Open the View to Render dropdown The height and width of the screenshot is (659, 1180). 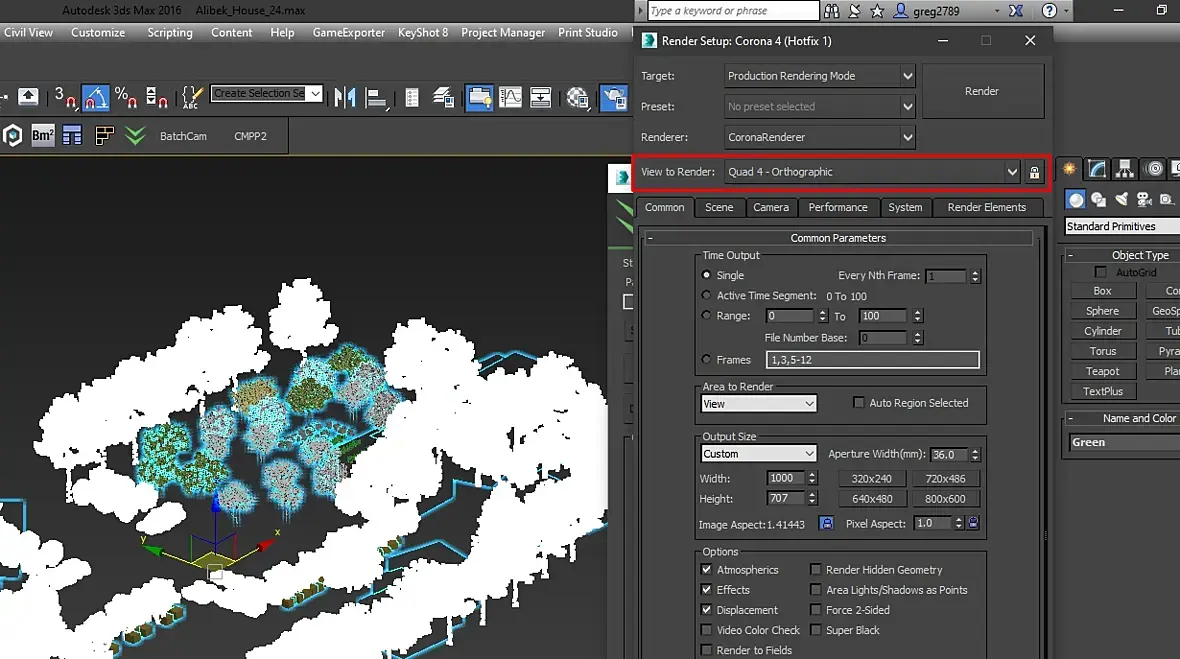(1012, 172)
